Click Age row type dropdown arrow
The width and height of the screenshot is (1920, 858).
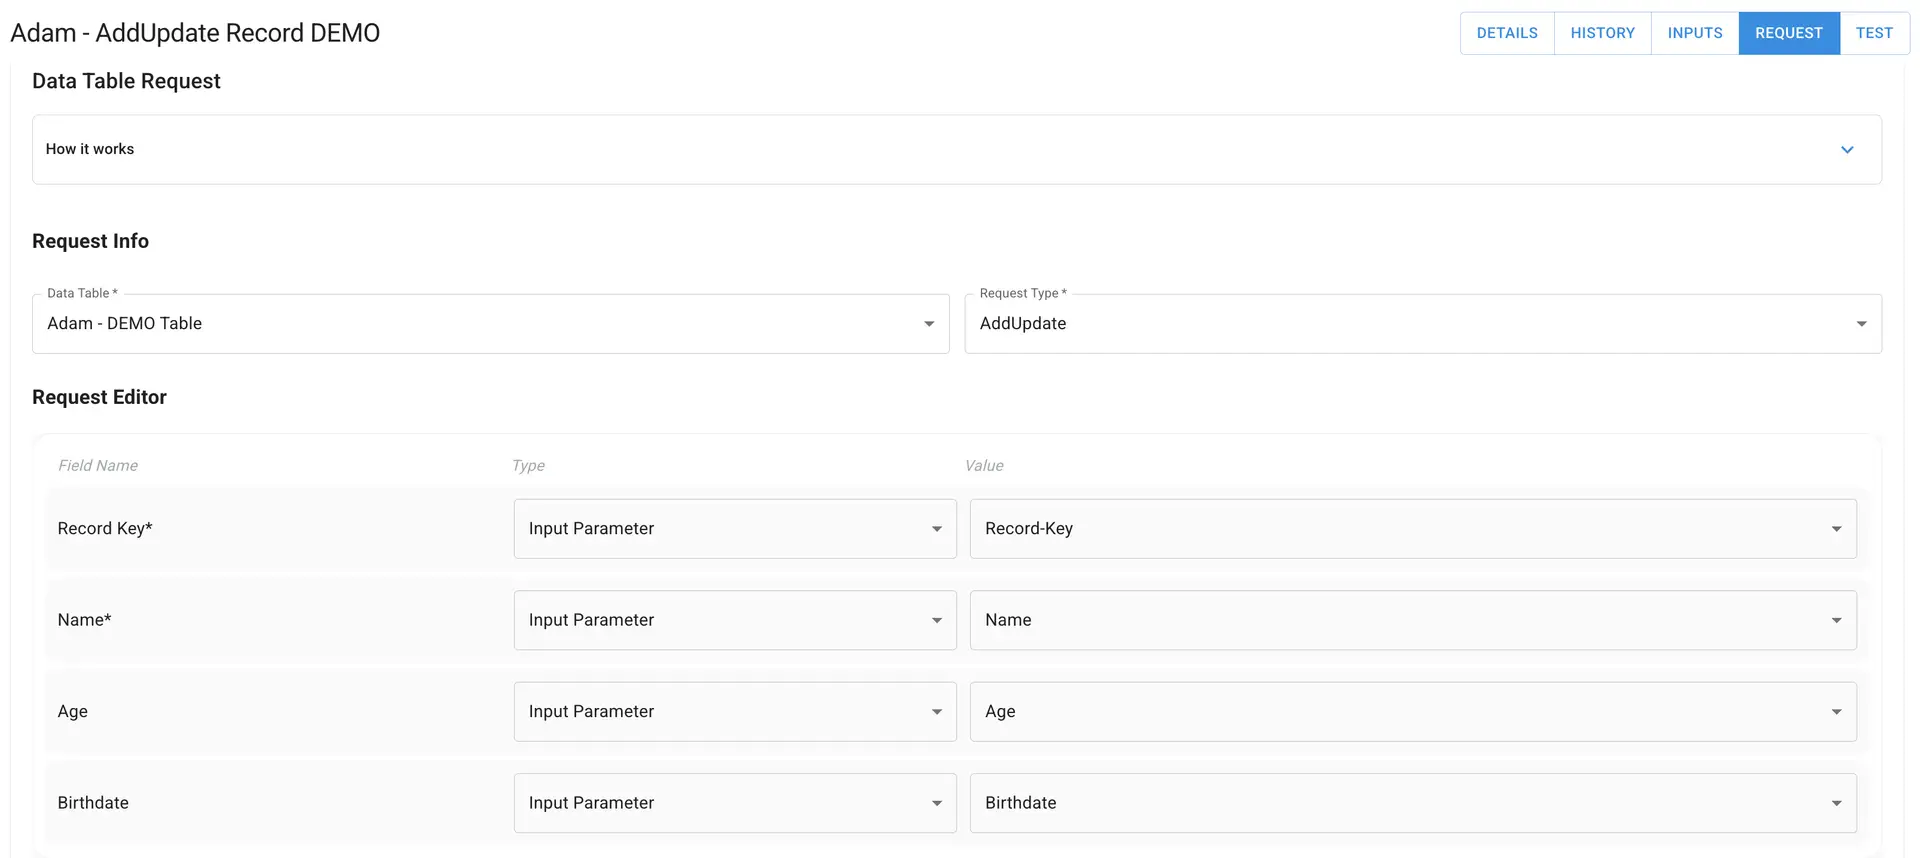click(x=937, y=712)
